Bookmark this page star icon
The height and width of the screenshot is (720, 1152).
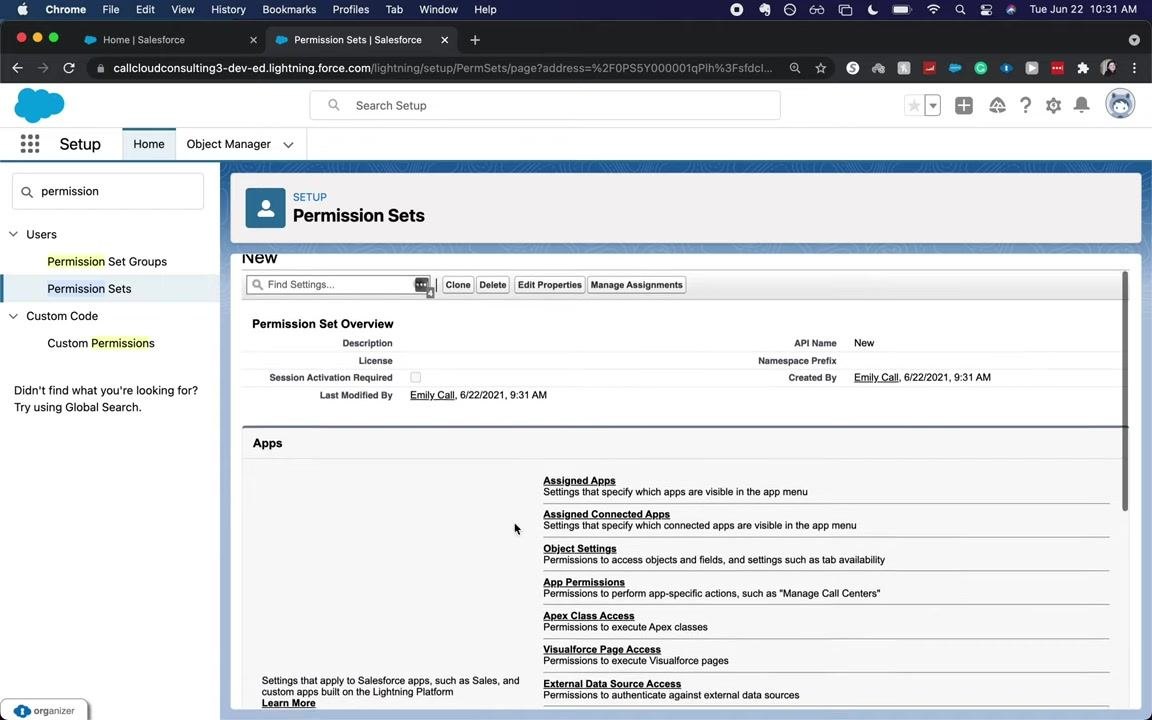click(x=821, y=68)
